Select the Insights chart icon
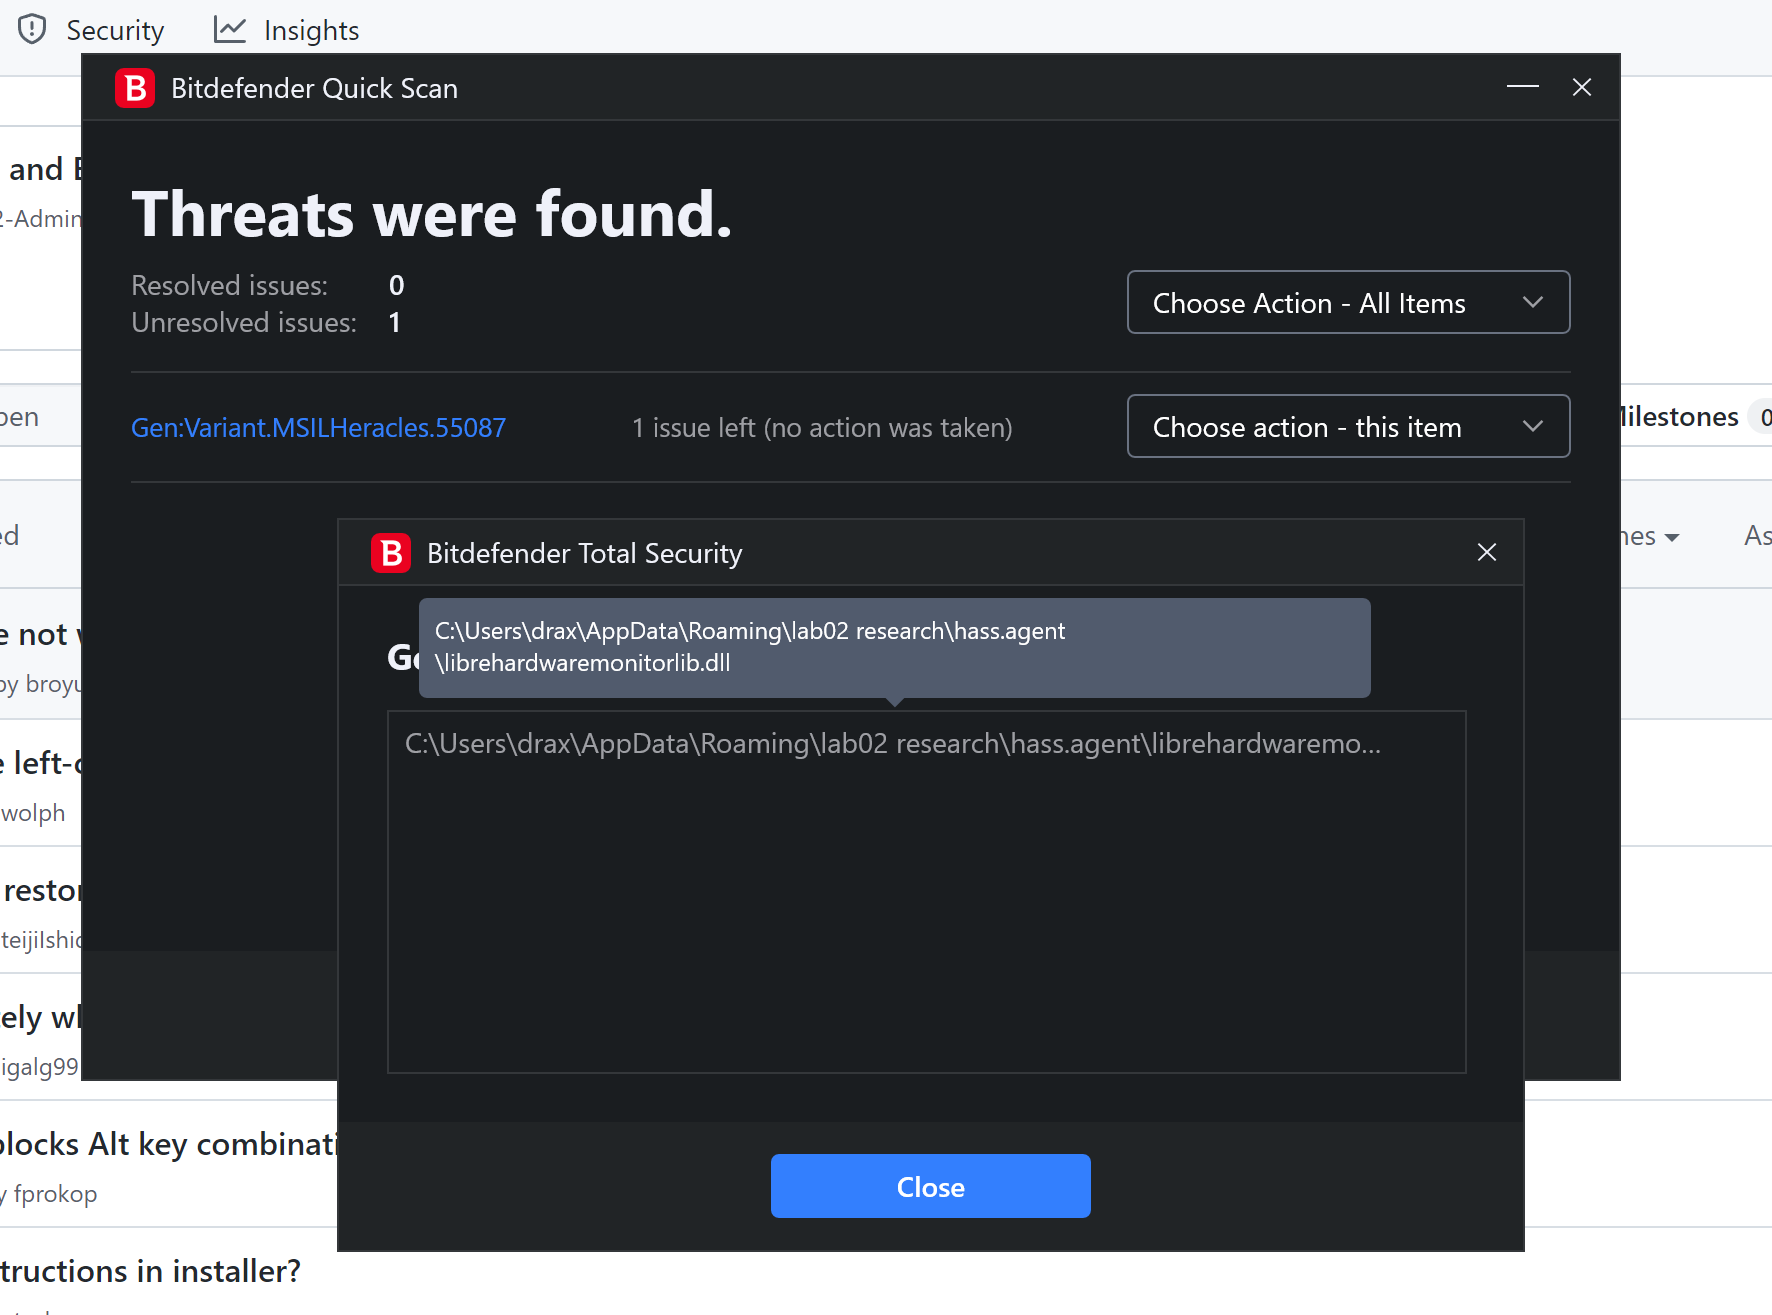The width and height of the screenshot is (1772, 1315). coord(229,28)
